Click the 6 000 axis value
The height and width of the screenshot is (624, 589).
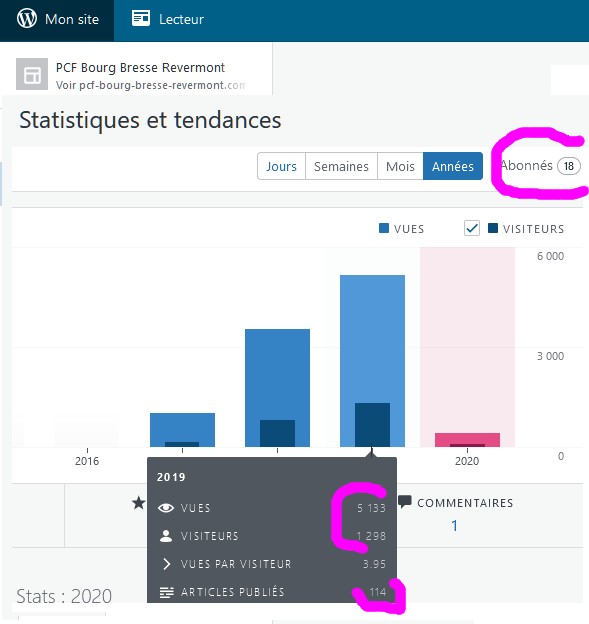(x=550, y=256)
